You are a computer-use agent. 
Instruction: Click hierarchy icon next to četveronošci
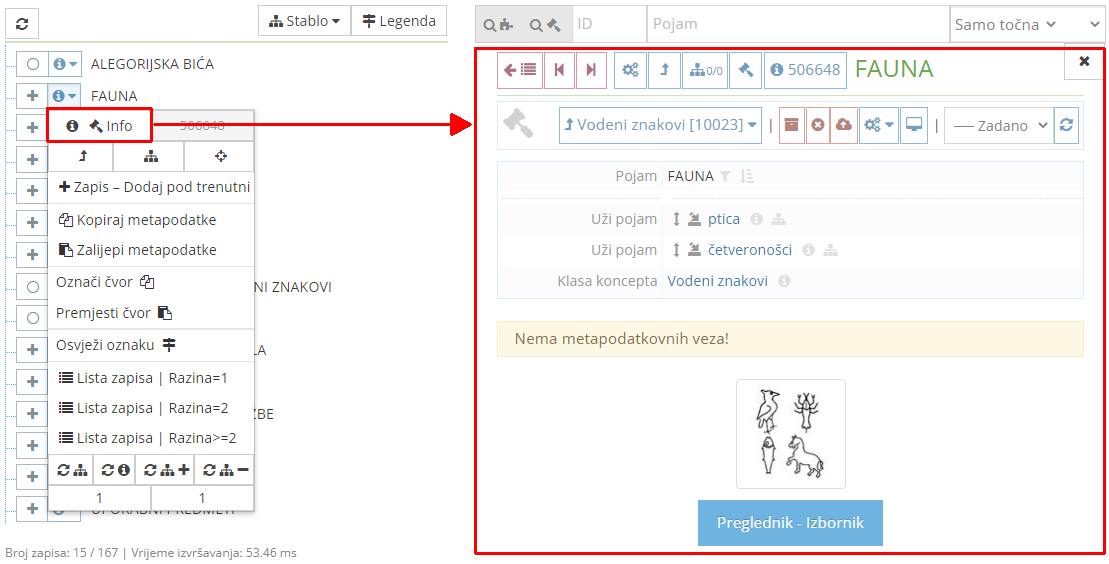coord(830,251)
